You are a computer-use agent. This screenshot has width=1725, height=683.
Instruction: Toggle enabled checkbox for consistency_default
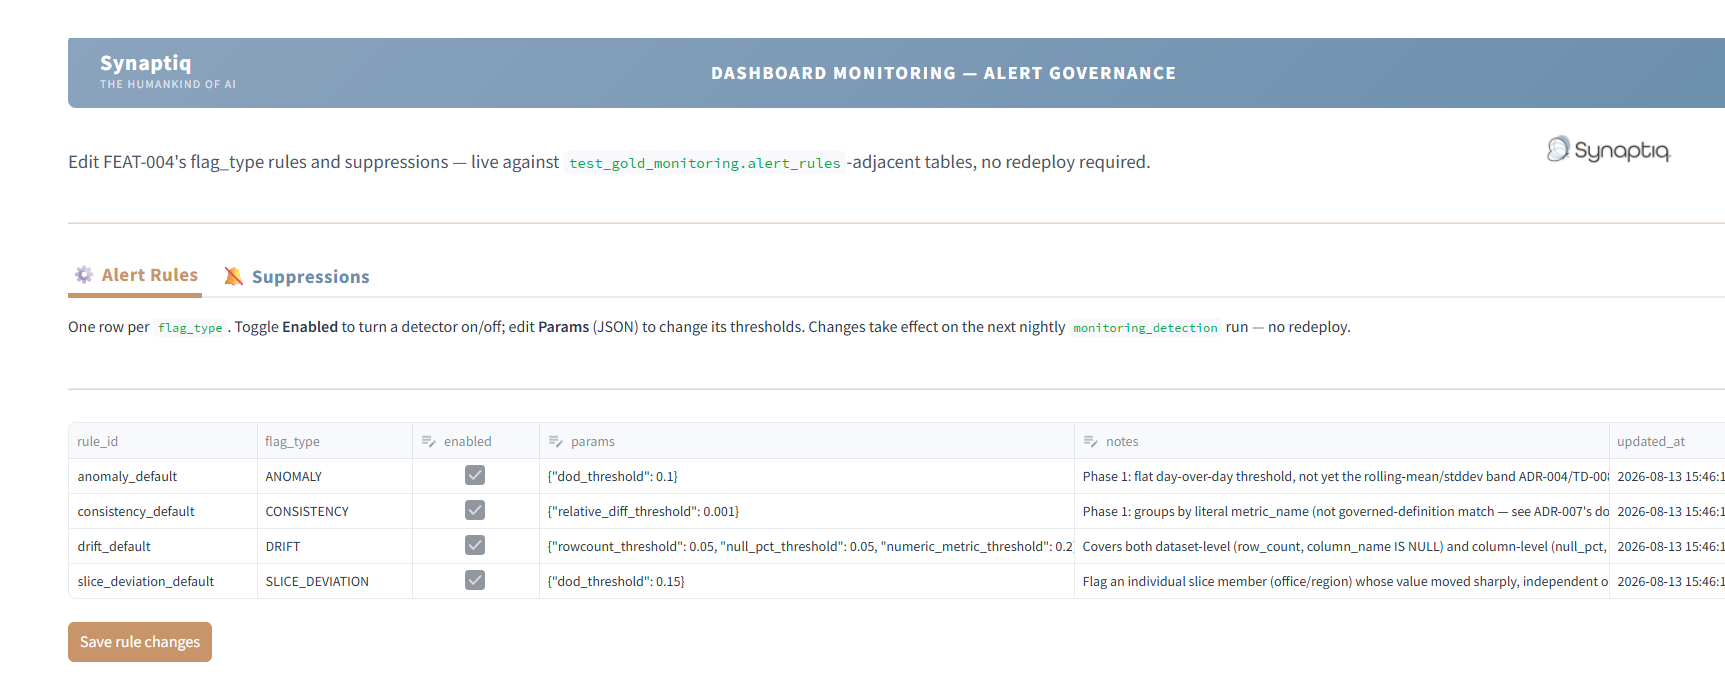click(x=475, y=511)
